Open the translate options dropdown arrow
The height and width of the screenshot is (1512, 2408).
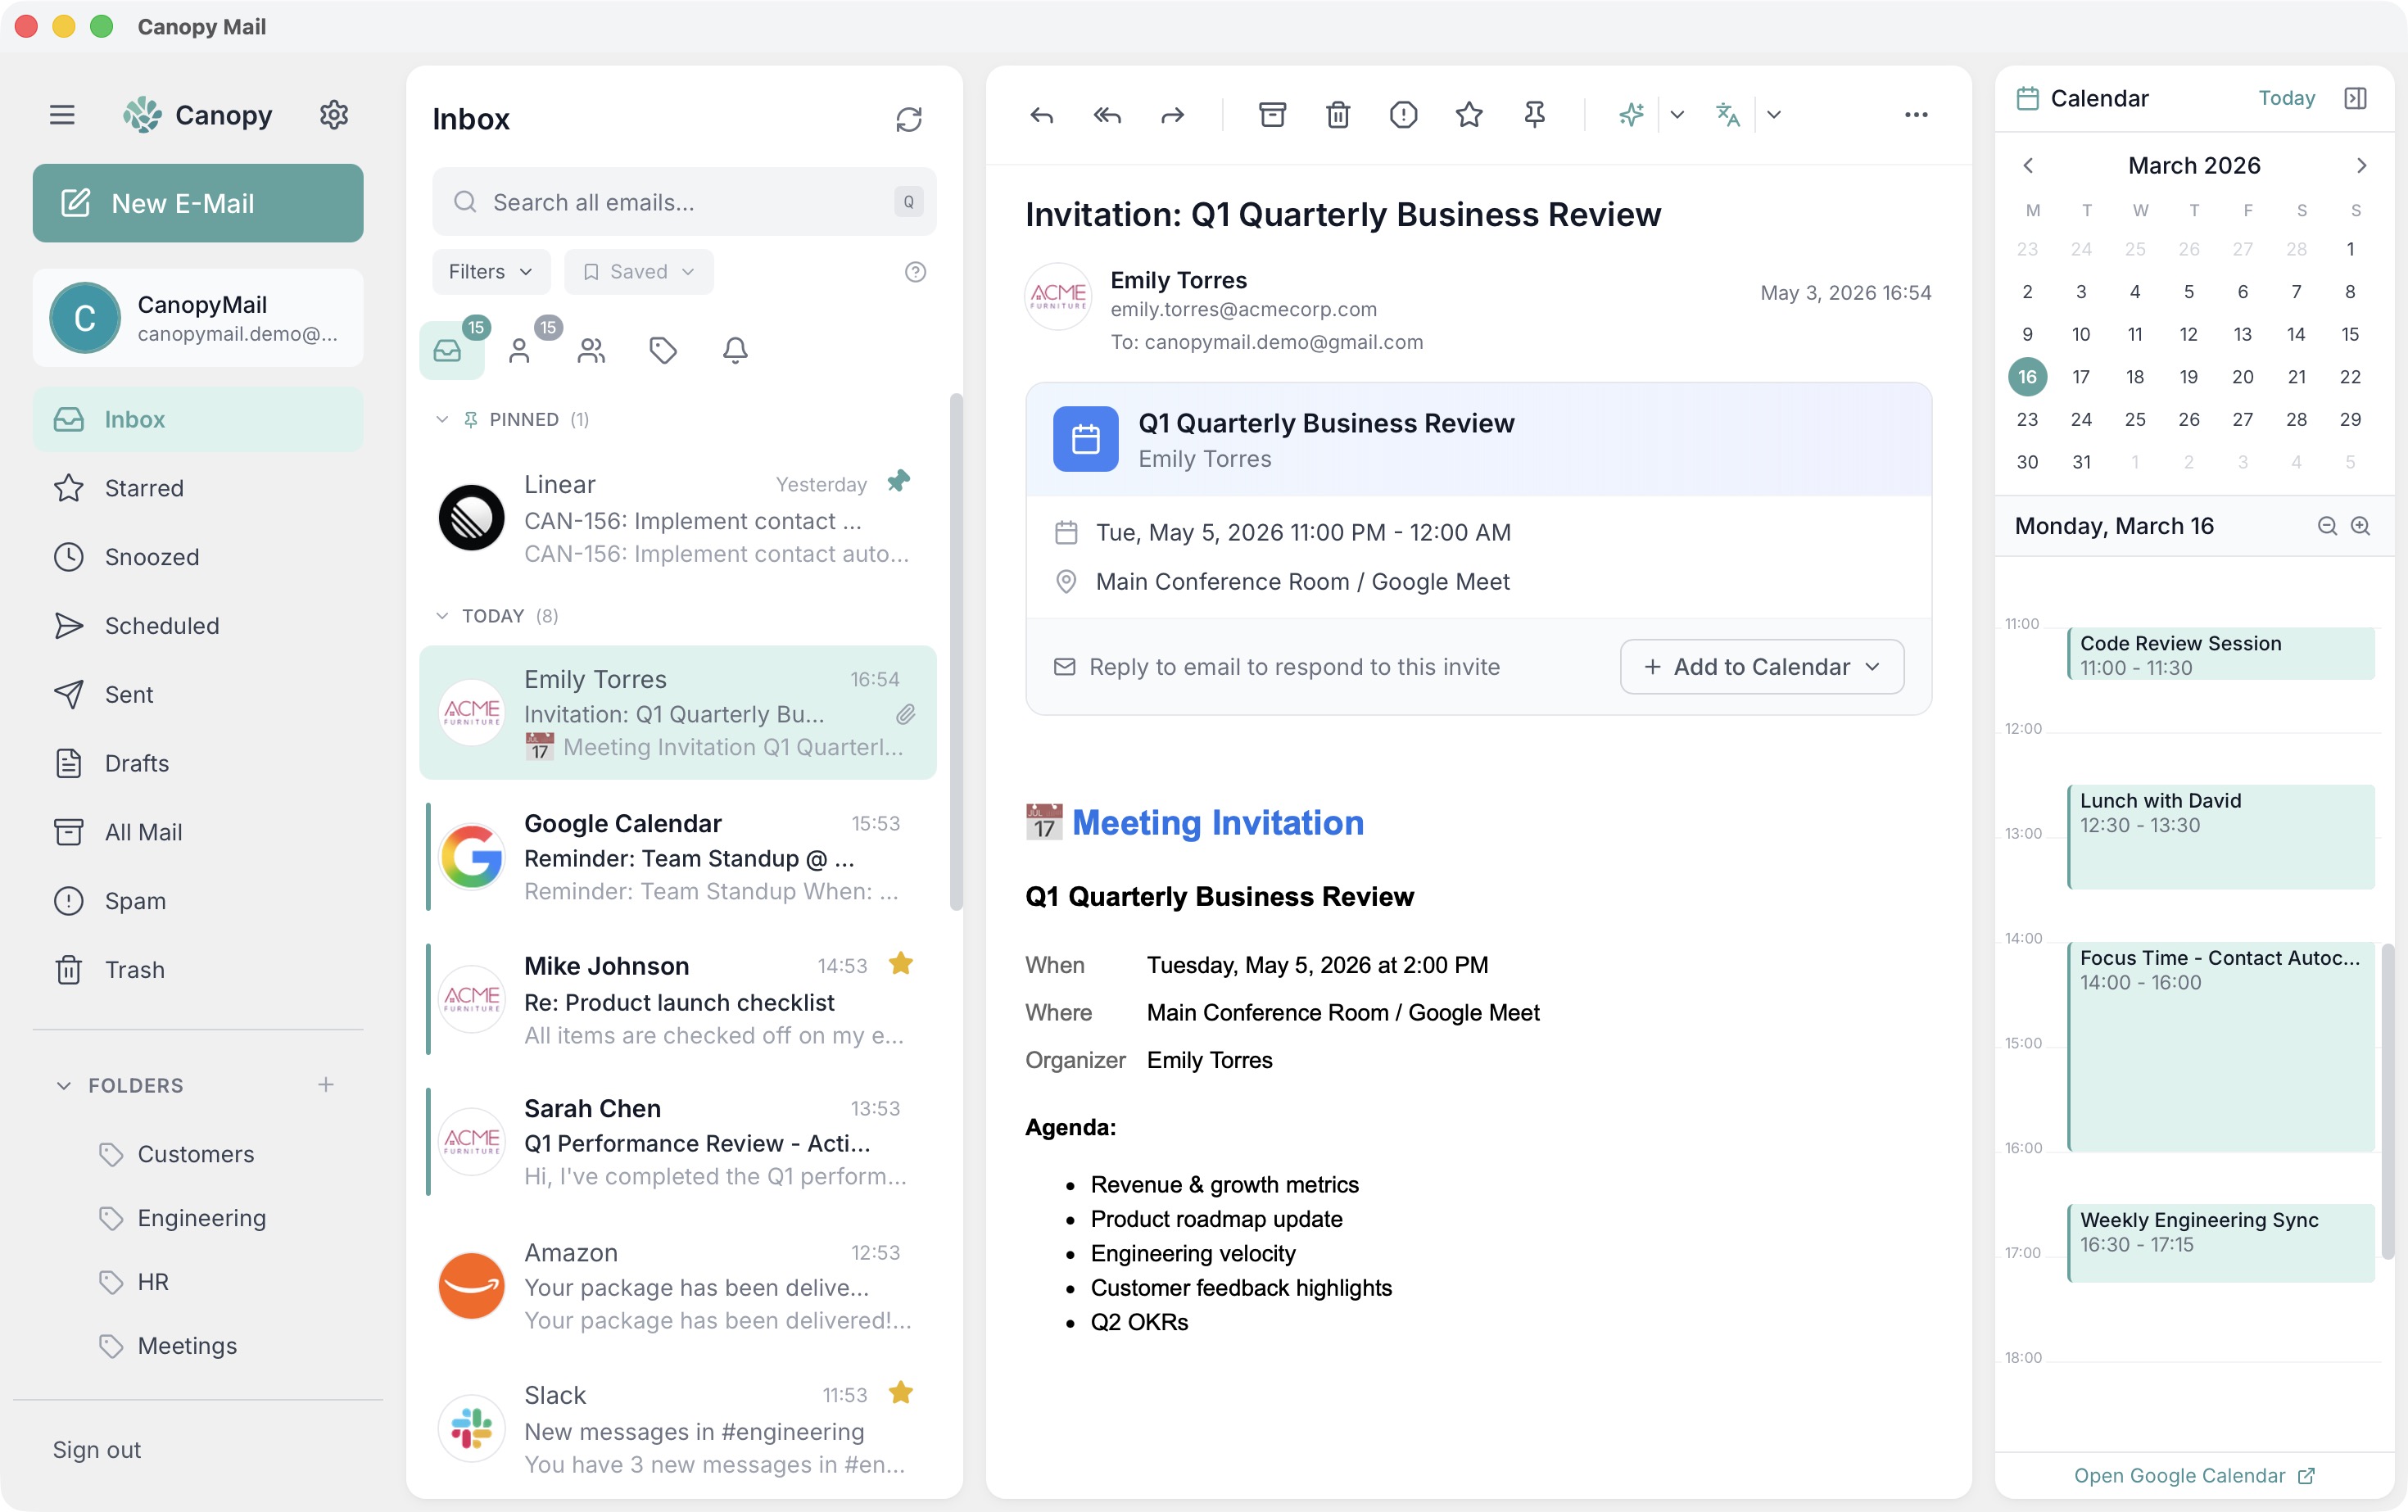1773,115
